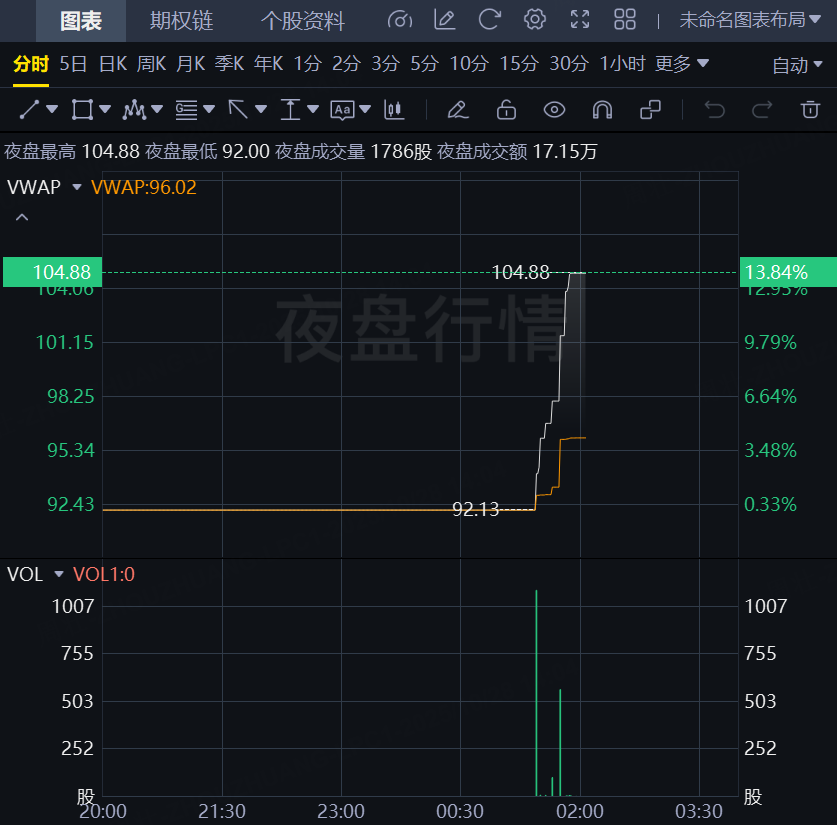Expand shape tool options arrow
This screenshot has width=837, height=825.
[x=105, y=109]
